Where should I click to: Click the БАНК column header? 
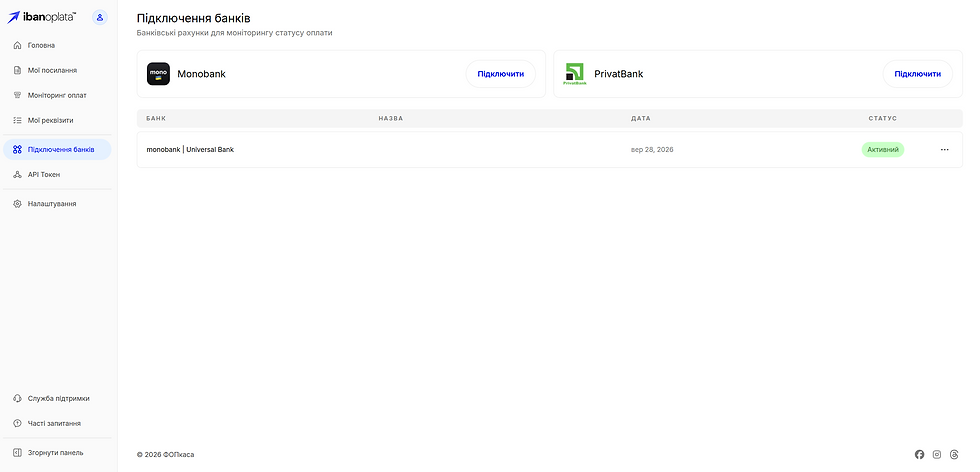click(x=156, y=118)
